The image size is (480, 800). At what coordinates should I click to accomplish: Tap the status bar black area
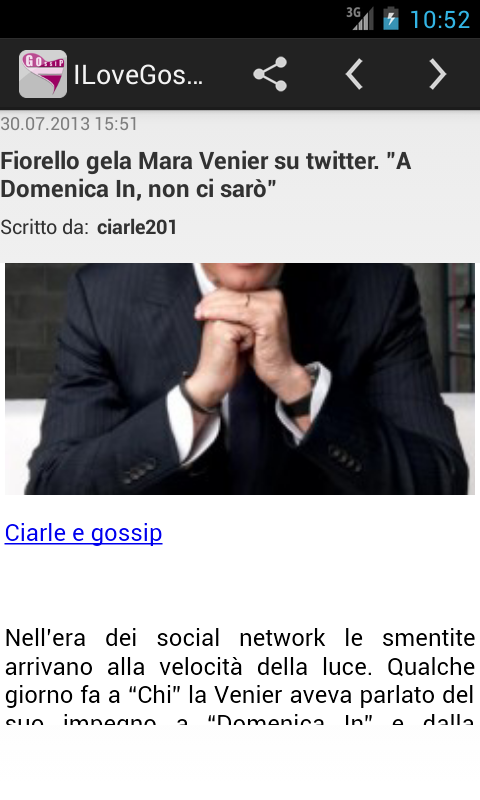168,19
